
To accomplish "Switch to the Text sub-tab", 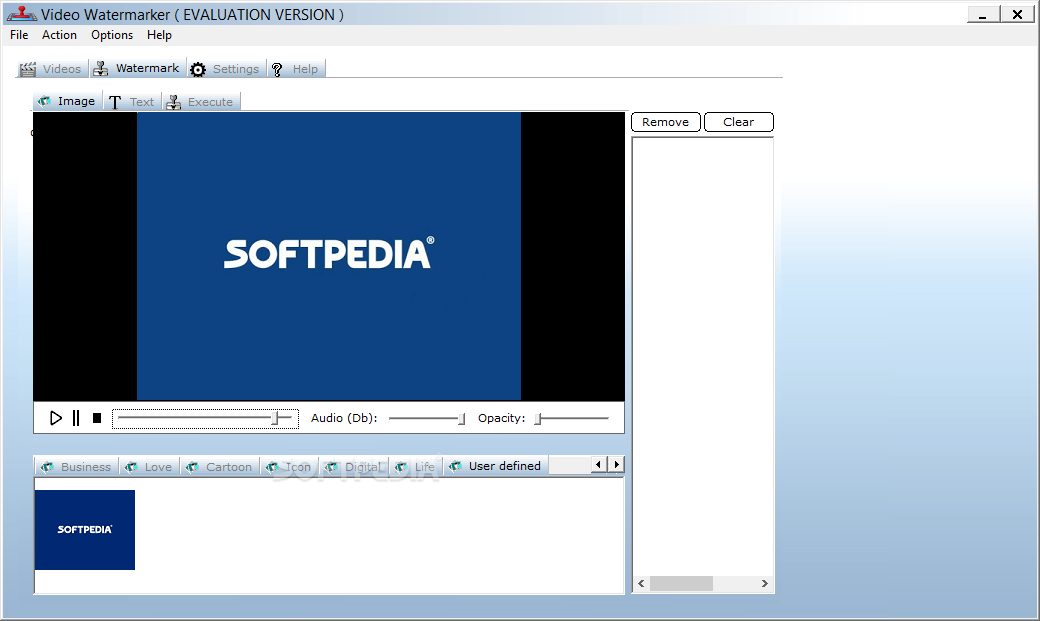I will point(132,102).
